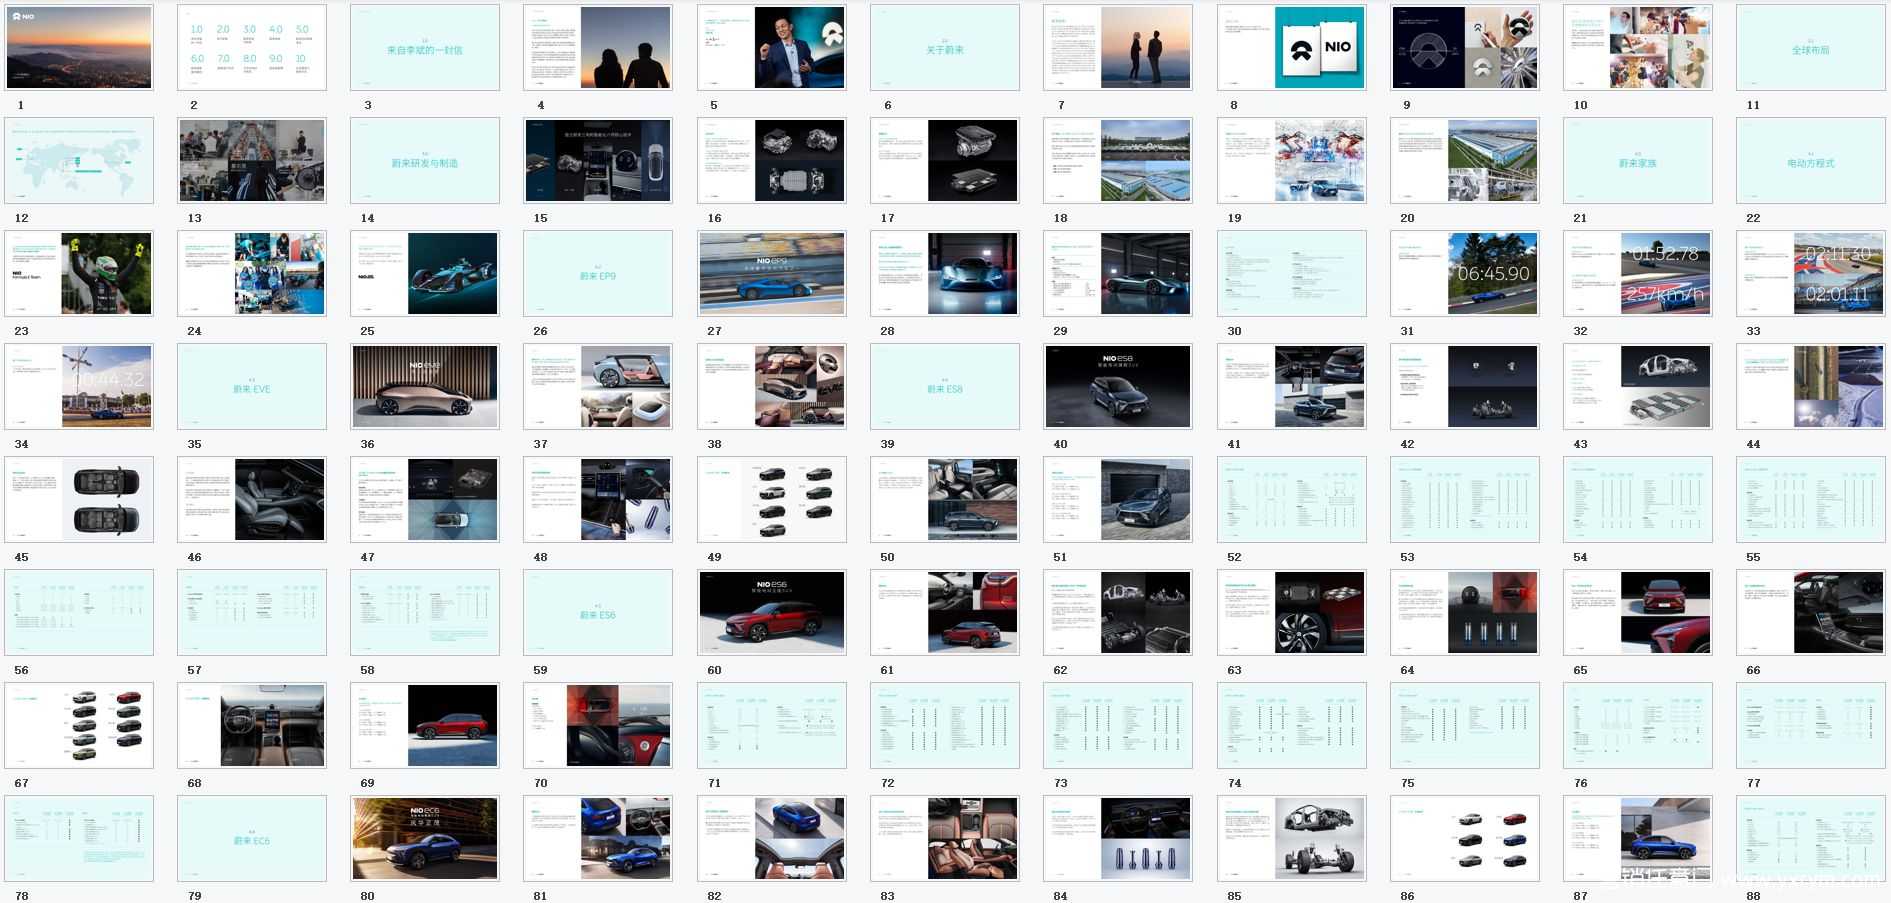Open slide 59 titled 蔚来 ES6
The width and height of the screenshot is (1891, 903).
point(598,612)
